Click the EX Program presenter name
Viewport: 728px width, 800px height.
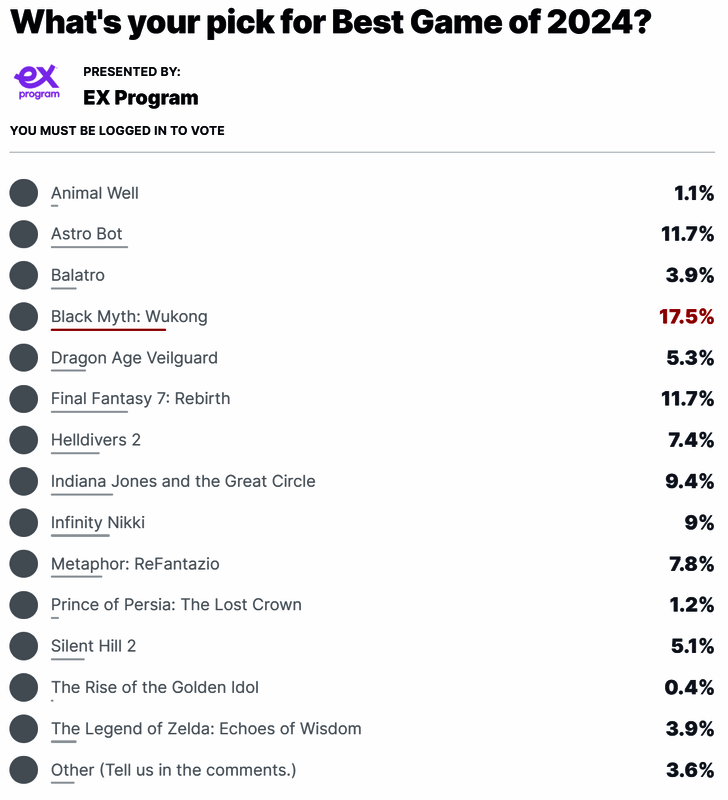click(x=141, y=98)
